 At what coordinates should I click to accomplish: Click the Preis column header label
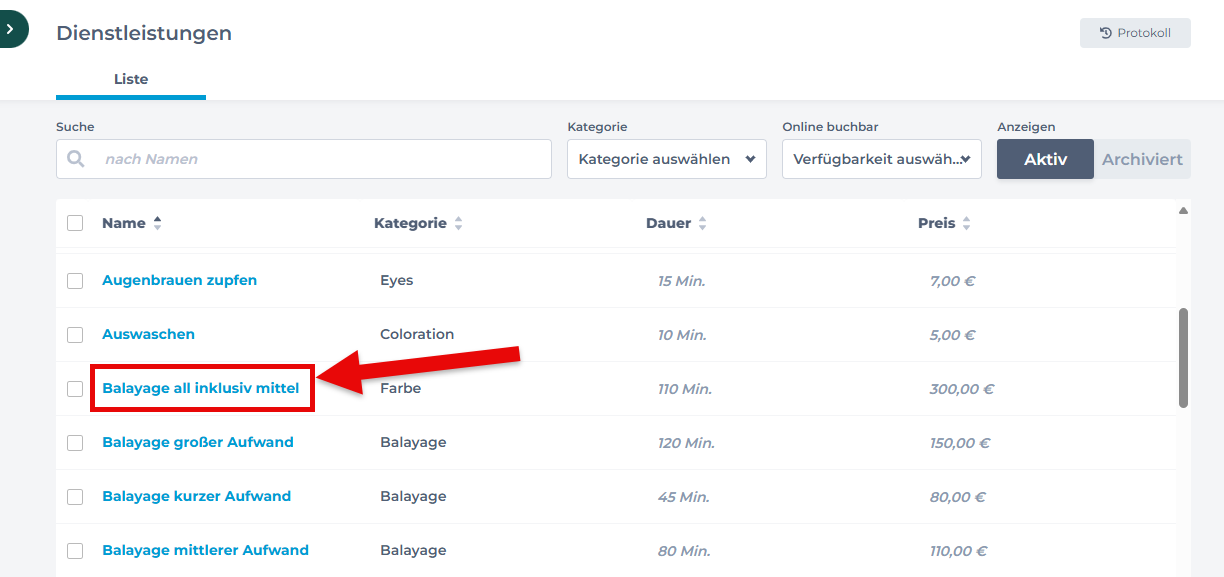click(937, 223)
